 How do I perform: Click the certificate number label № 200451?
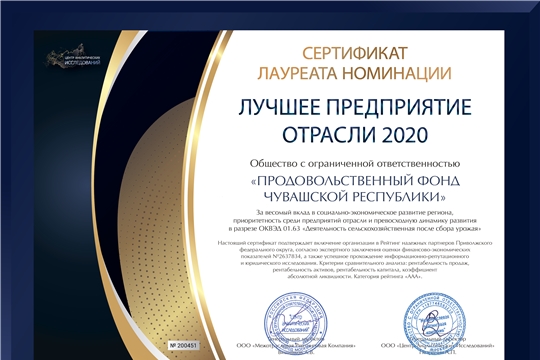[x=184, y=345]
